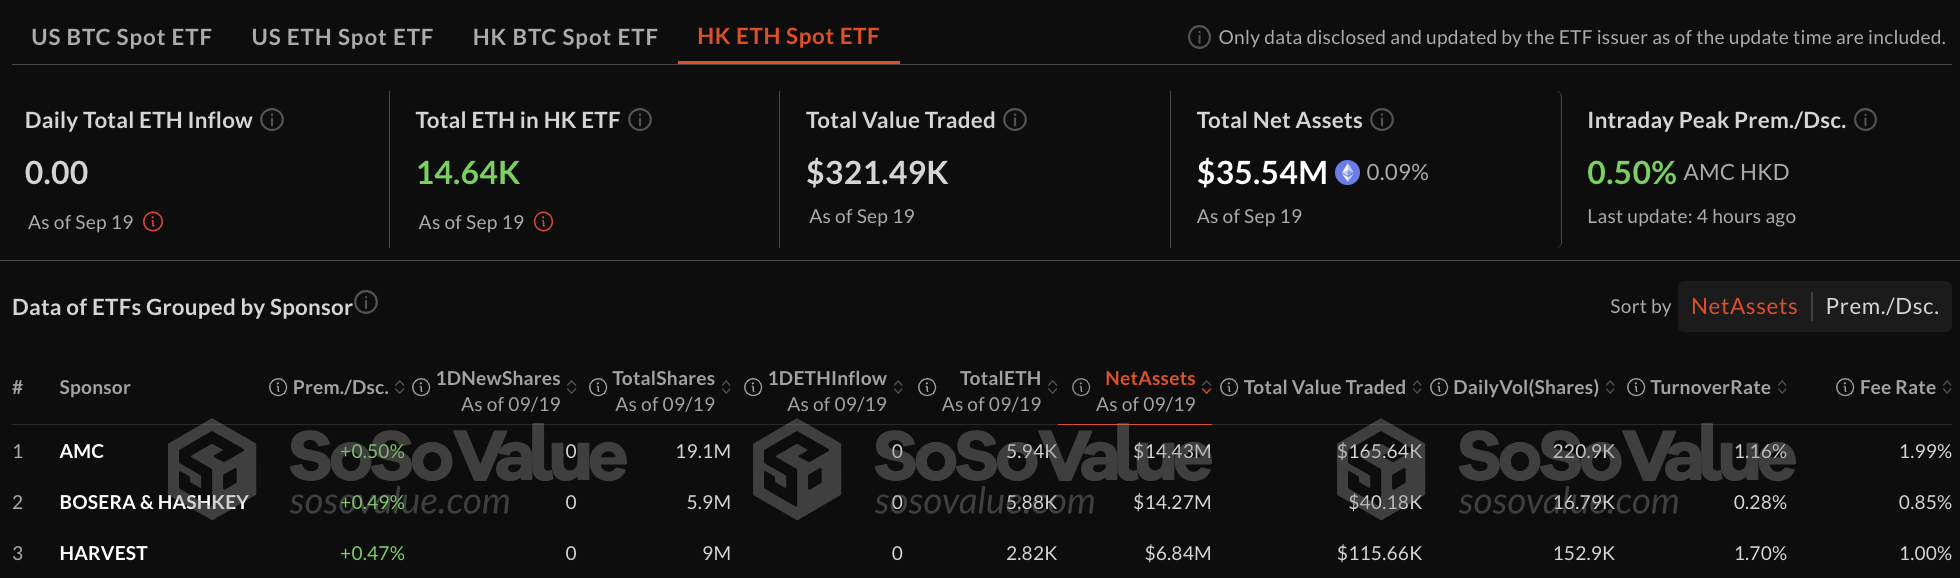1960x578 pixels.
Task: Click info icon beside Daily Total ETH Inflow
Action: point(272,120)
